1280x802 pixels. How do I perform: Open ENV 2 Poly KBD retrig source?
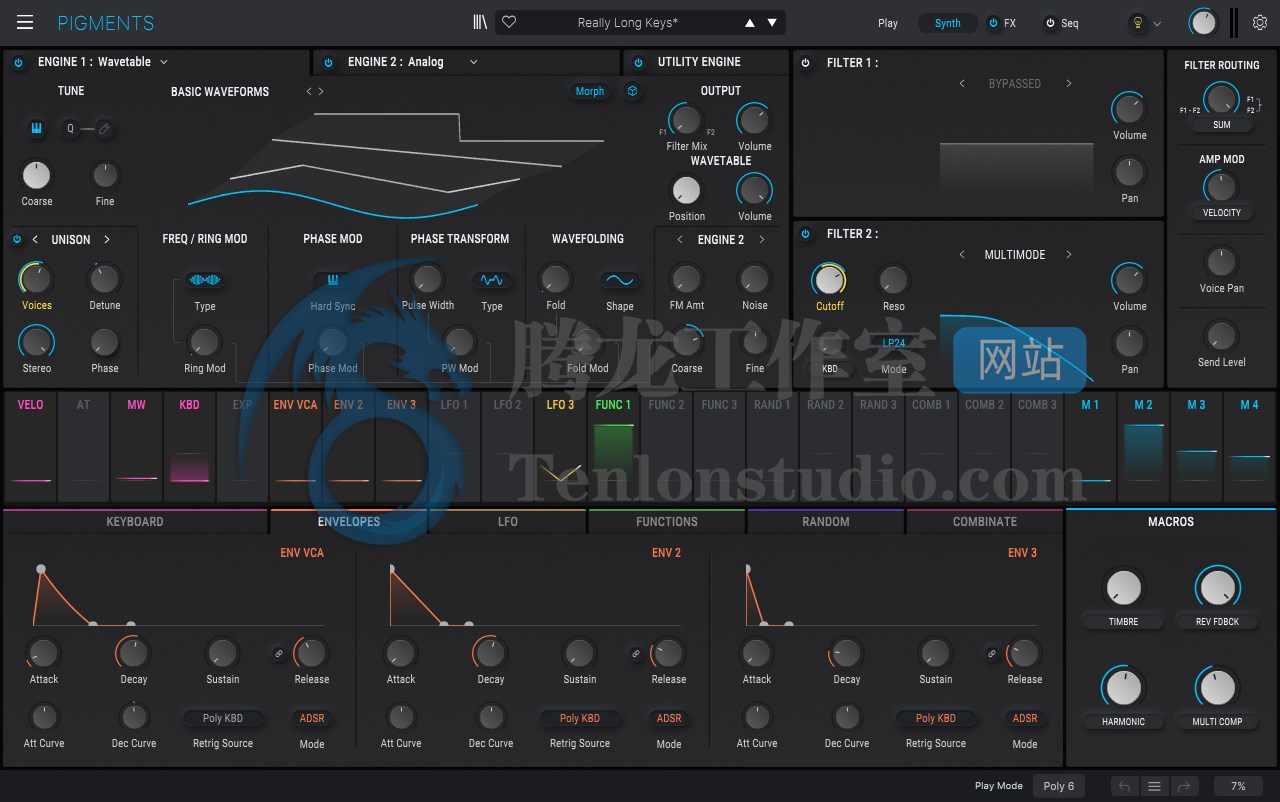580,718
